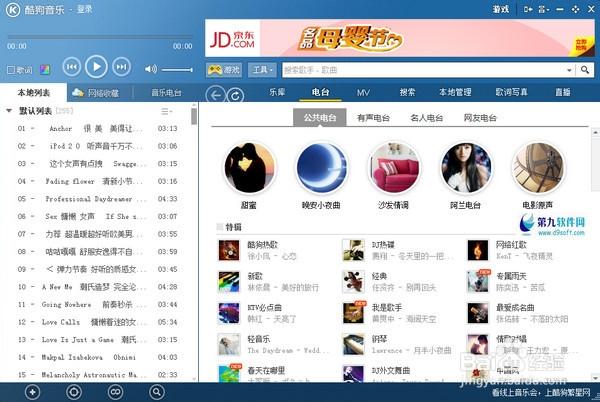Viewport: 600px width, 402px height.
Task: Adjust the volume slider
Action: pos(177,70)
